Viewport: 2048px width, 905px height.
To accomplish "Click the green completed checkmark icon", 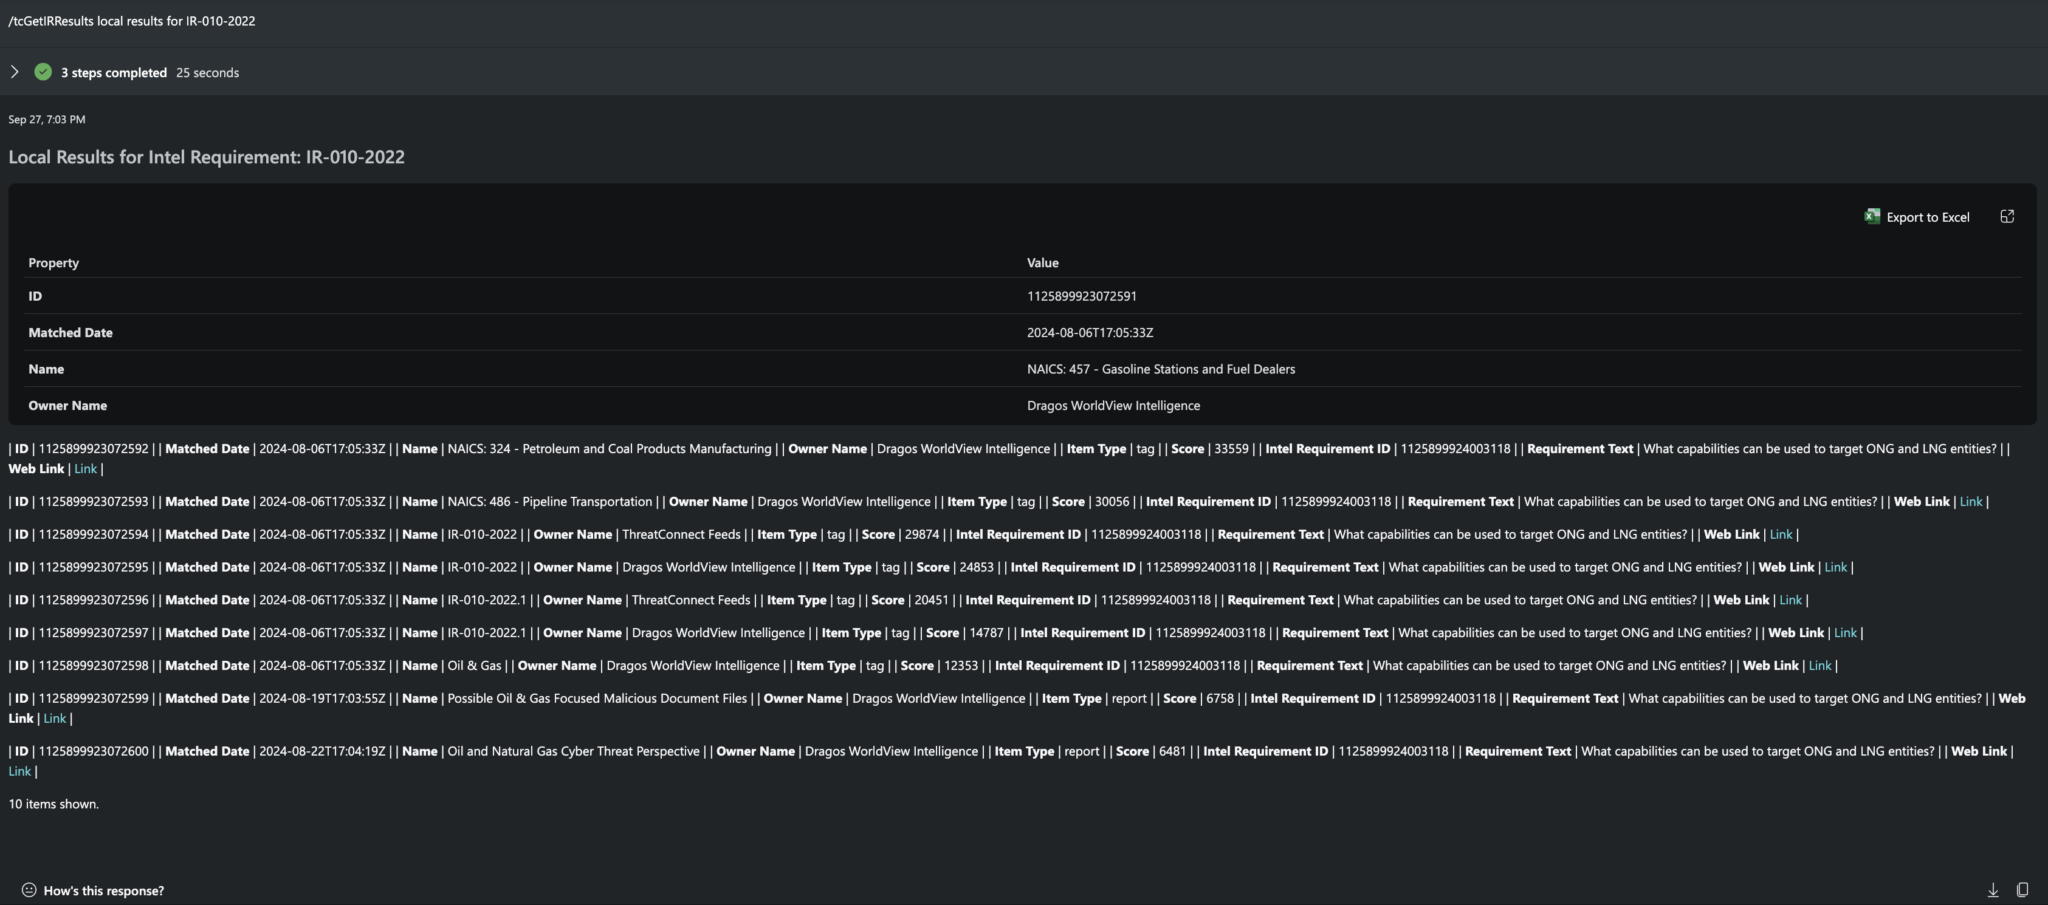I will [x=43, y=72].
